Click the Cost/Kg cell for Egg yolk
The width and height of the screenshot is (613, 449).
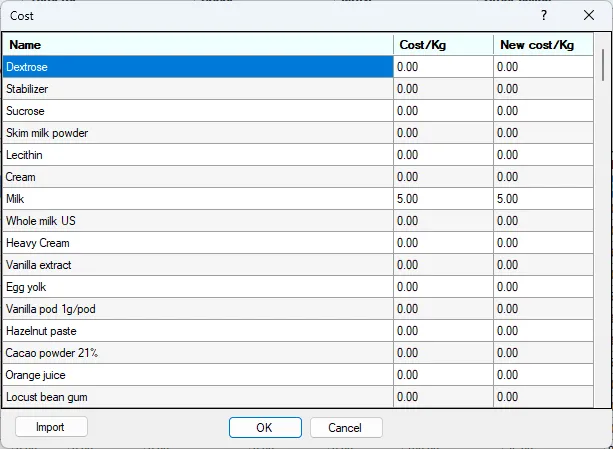443,287
